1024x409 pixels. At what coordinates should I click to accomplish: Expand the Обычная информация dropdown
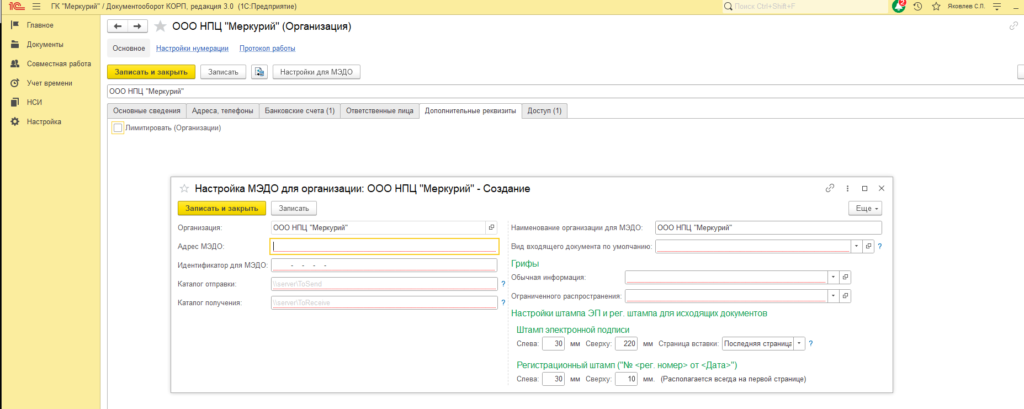(832, 277)
